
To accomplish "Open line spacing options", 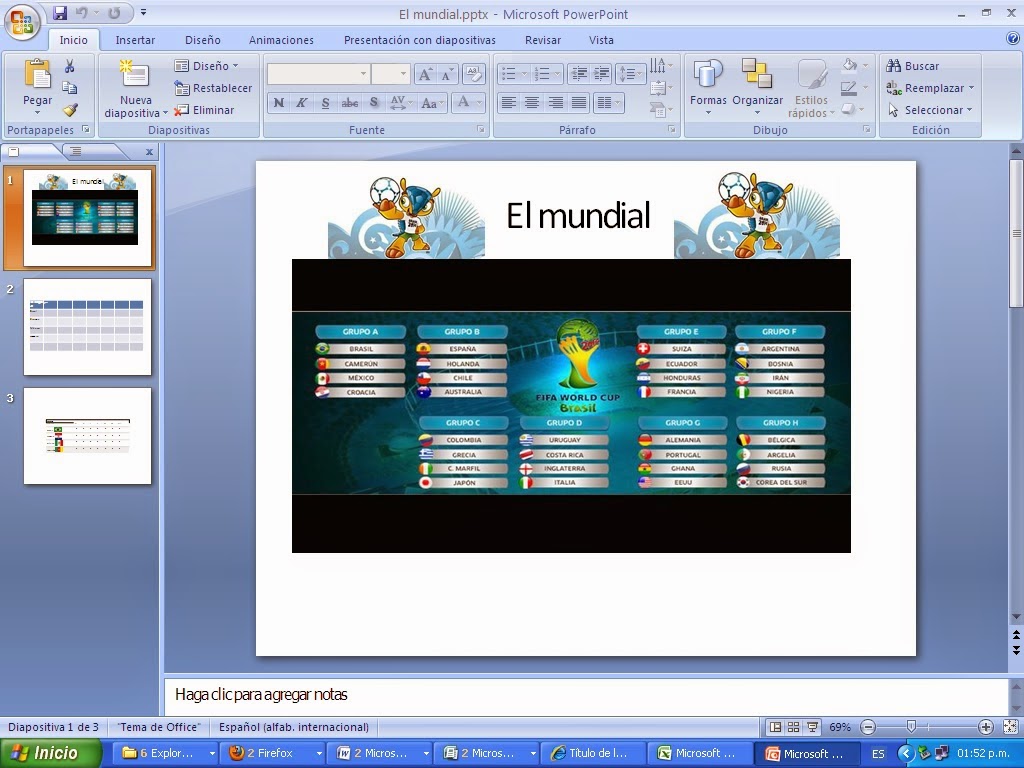I will [x=630, y=74].
